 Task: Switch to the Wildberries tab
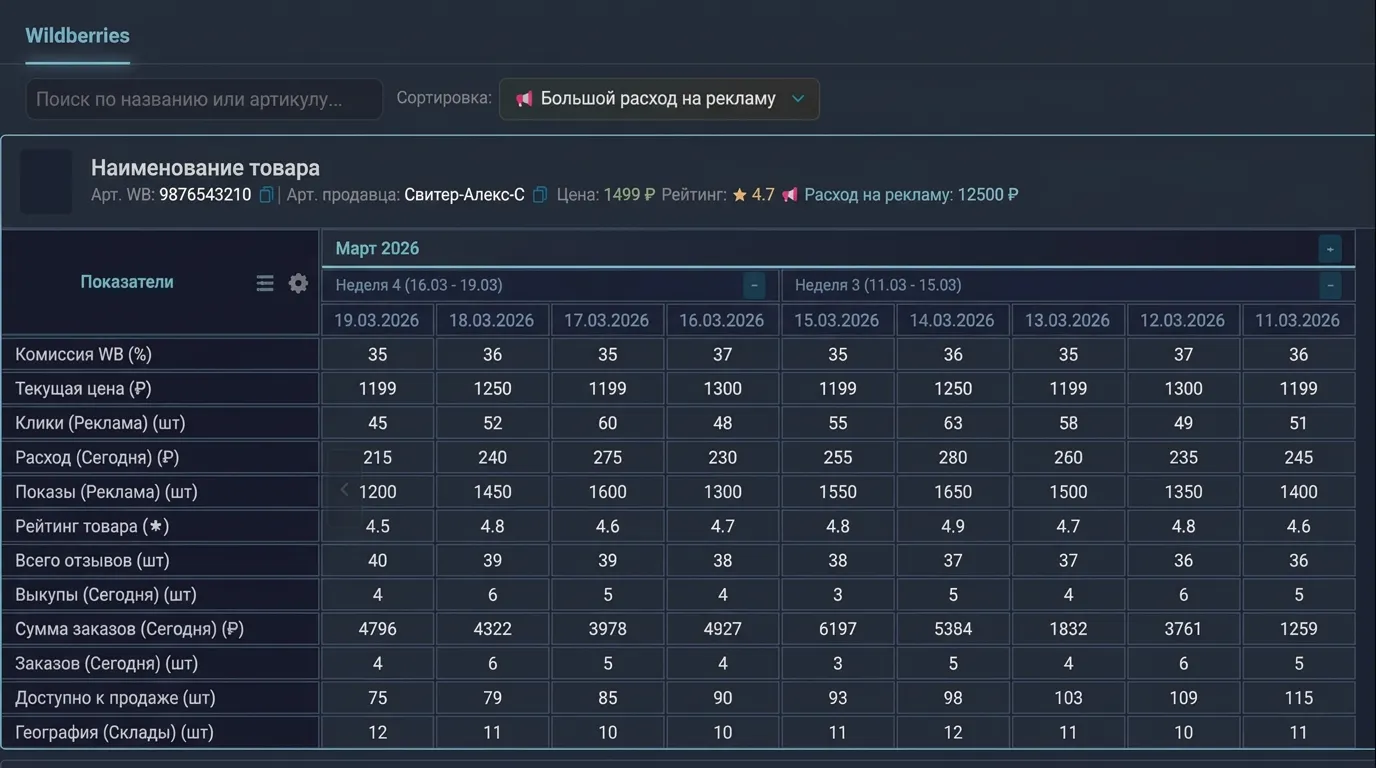(77, 35)
